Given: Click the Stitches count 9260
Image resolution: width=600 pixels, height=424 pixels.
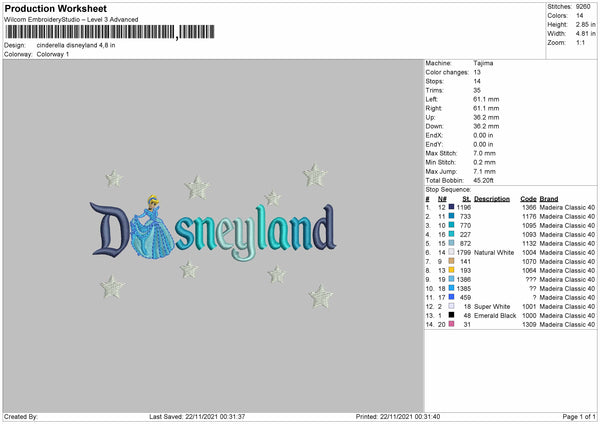Looking at the screenshot, I should tap(583, 7).
